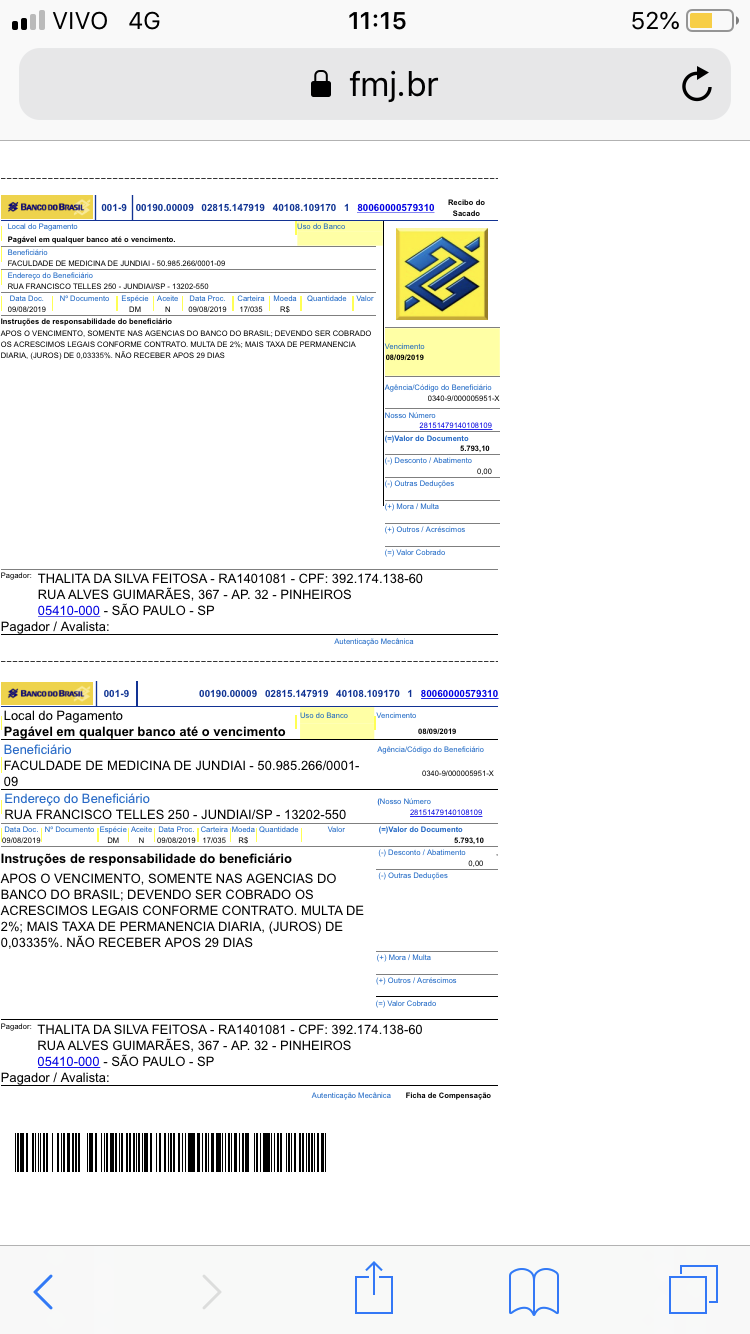Open the 80060000579310 link in the lower slip

459,693
